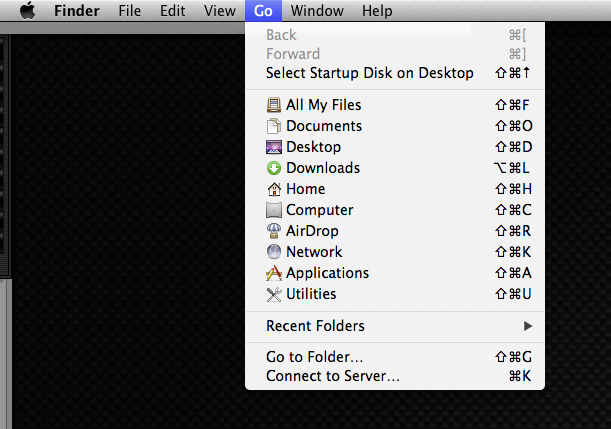Viewport: 611px width, 429px height.
Task: Click the Computer monitor icon
Action: point(274,210)
